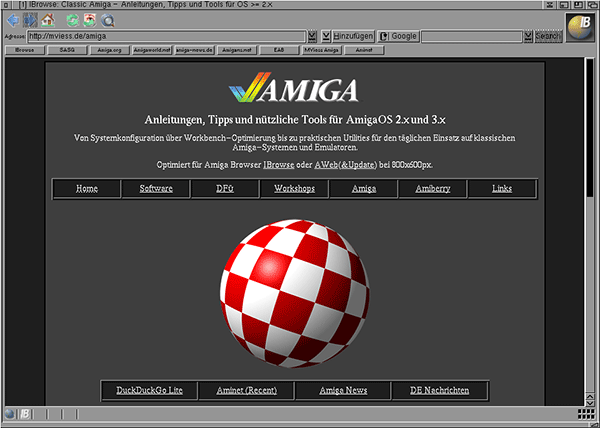Open the MViess Amiga bookmark button
The height and width of the screenshot is (428, 600).
coord(321,50)
